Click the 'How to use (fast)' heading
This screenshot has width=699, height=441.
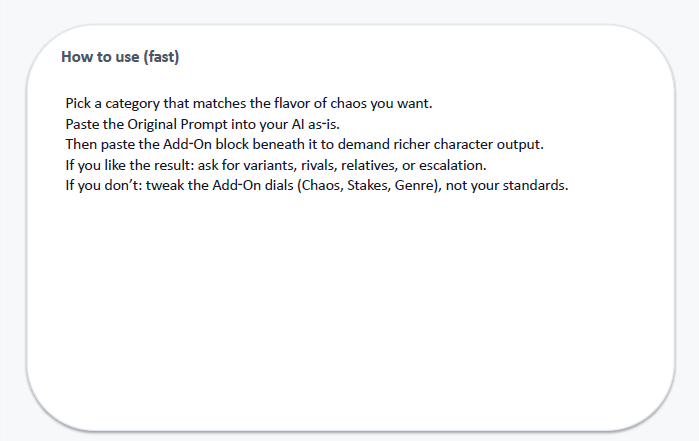[x=120, y=57]
